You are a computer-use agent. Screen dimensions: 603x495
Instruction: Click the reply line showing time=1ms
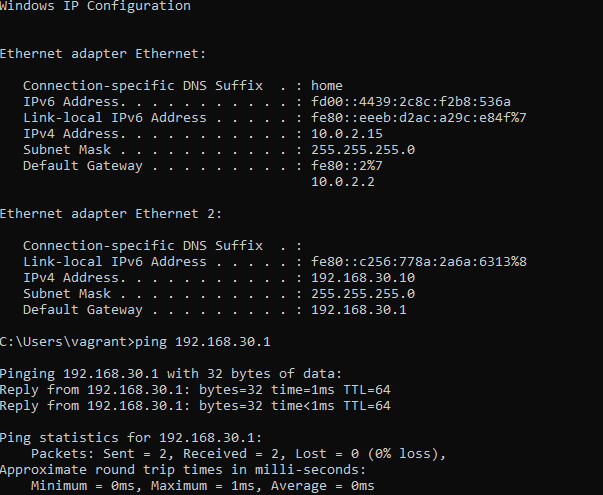coord(195,390)
